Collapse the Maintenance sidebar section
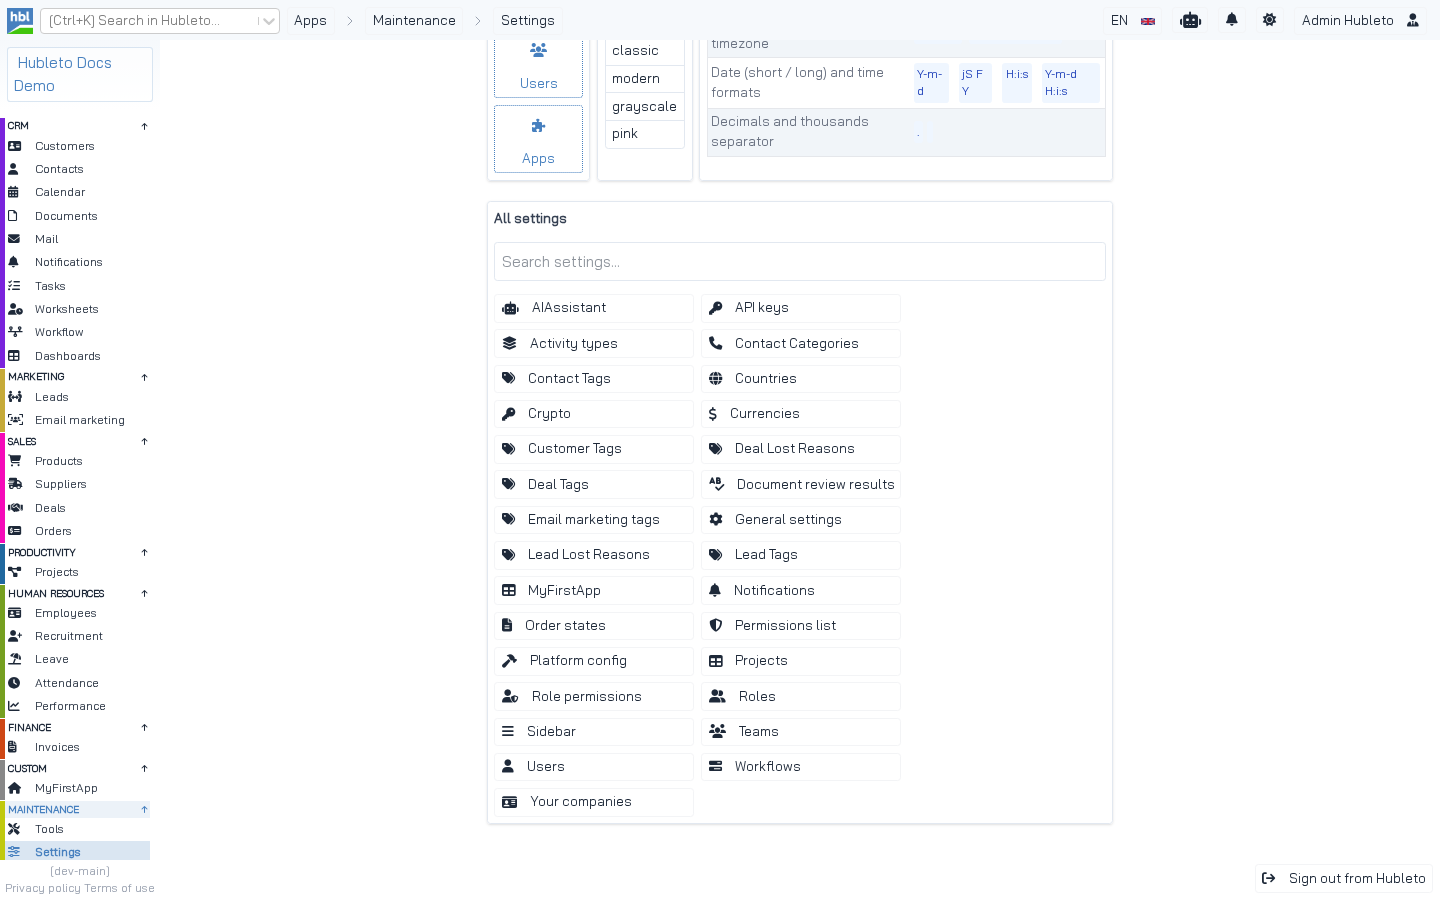 coord(144,809)
